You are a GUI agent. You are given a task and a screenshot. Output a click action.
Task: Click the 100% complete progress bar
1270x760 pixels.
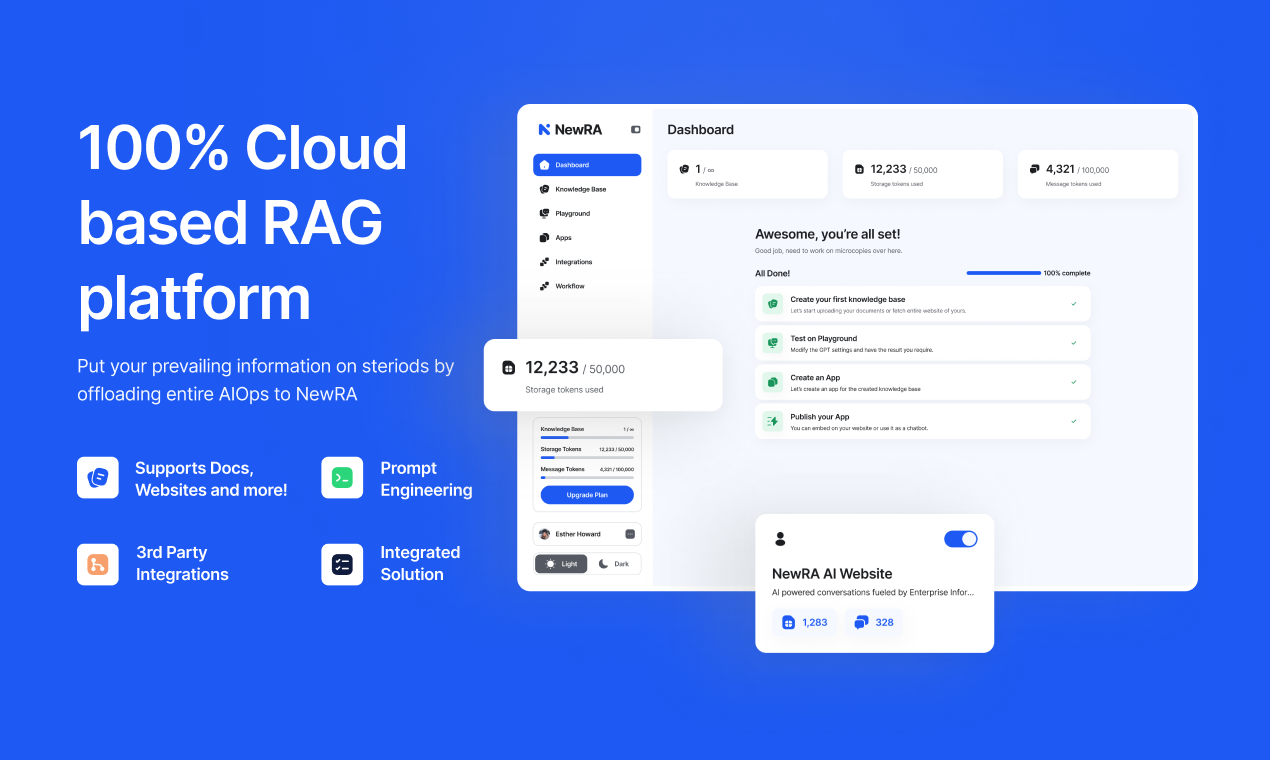[x=1003, y=272]
